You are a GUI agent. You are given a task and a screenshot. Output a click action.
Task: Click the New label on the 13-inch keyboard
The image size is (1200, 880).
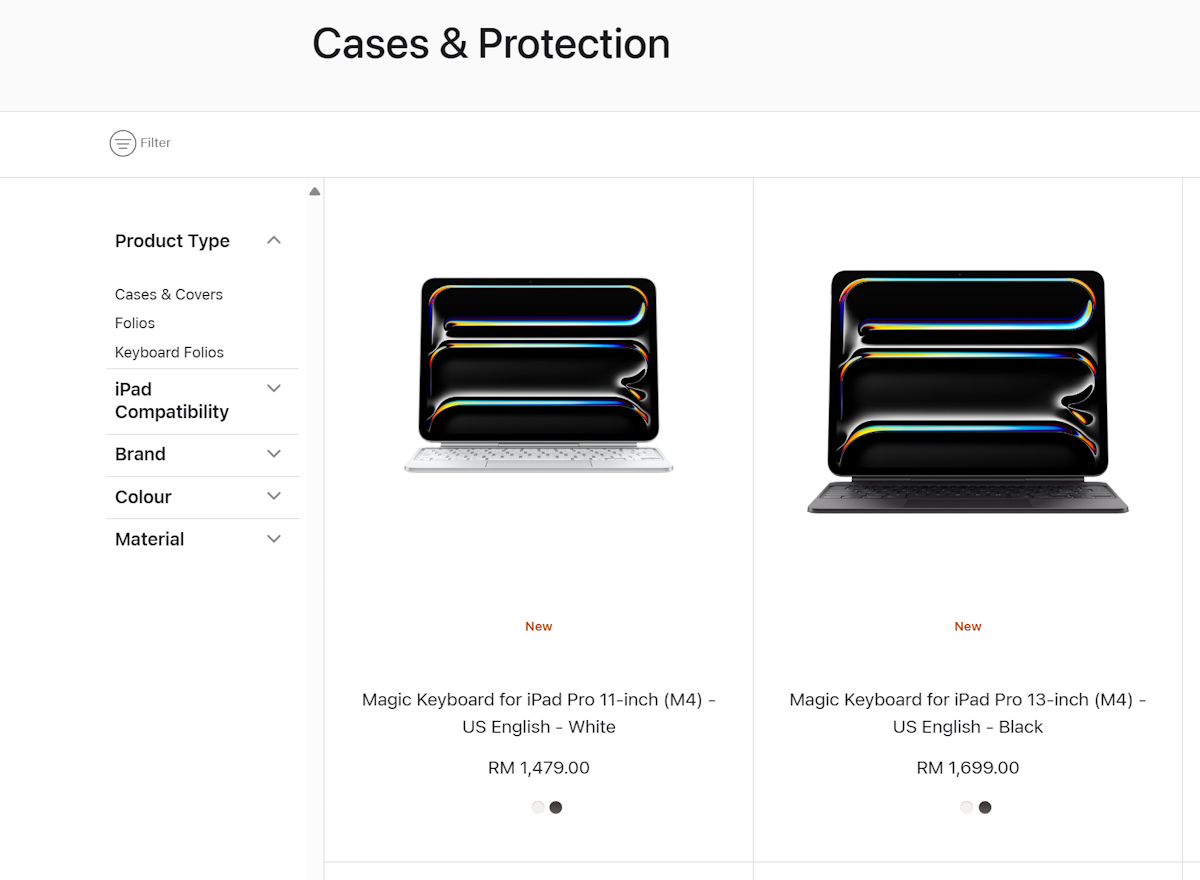pyautogui.click(x=967, y=626)
